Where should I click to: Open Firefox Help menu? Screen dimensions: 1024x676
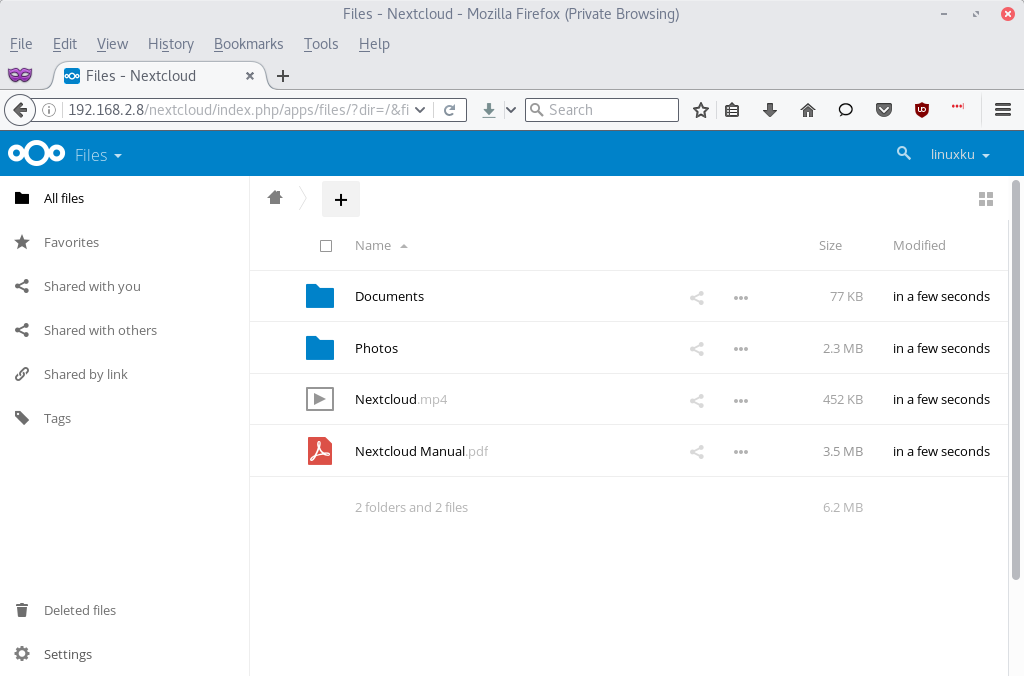click(x=374, y=44)
